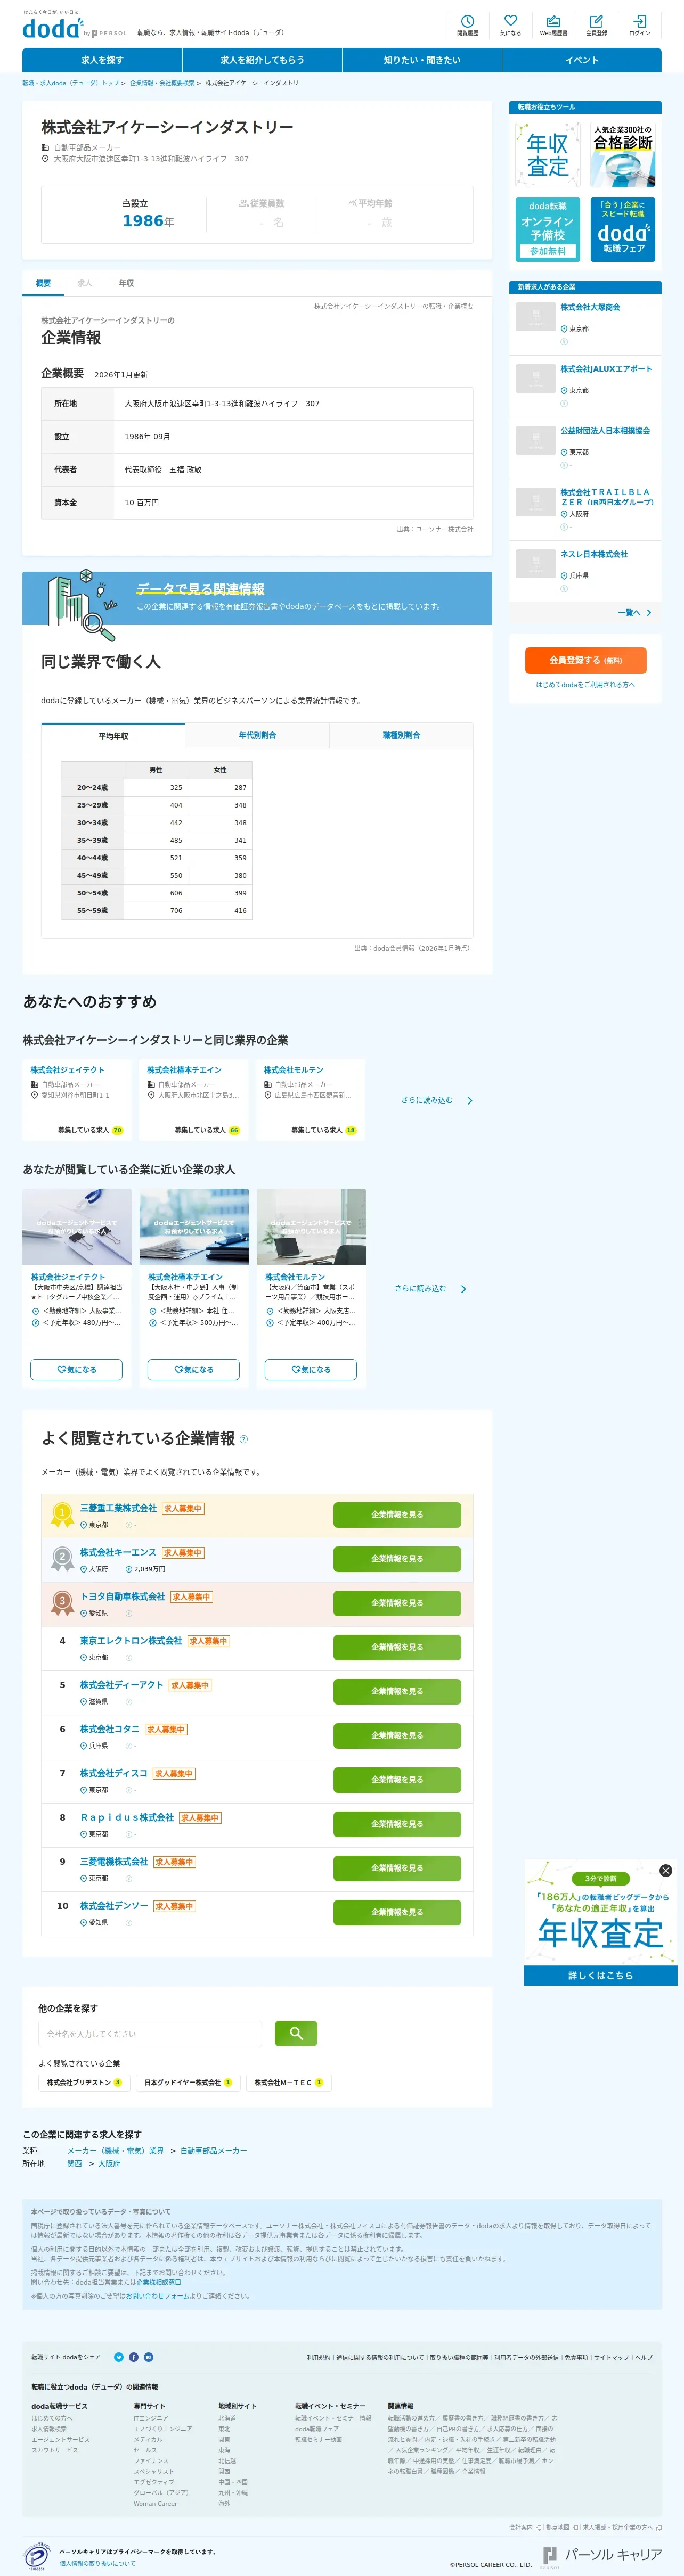The height and width of the screenshot is (2576, 684).
Task: Click the 株式会社ブリヂストン chip
Action: coord(84,2083)
